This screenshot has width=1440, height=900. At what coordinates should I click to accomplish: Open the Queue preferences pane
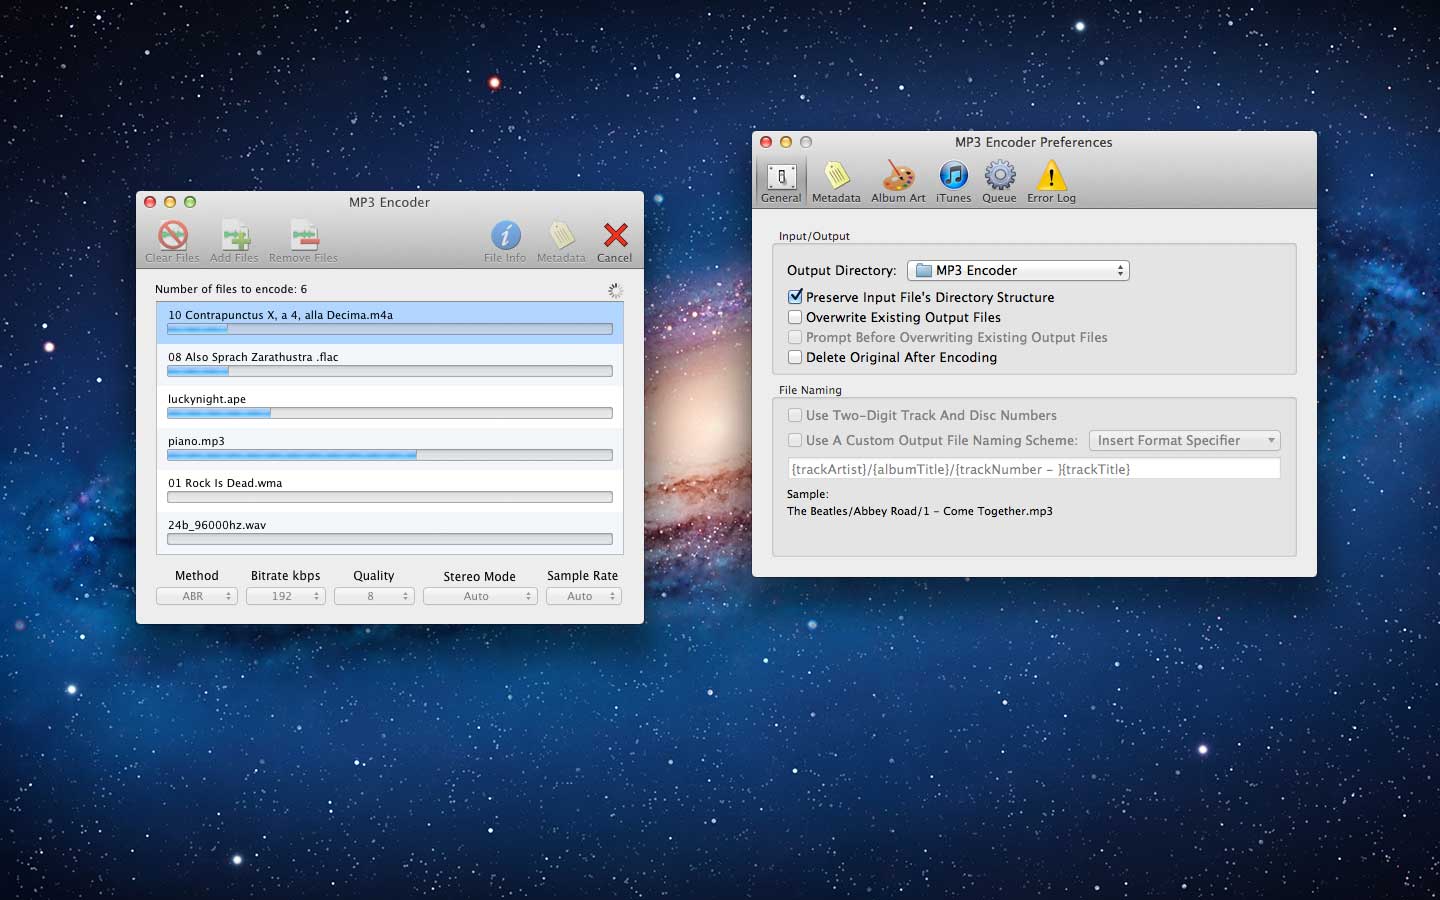[x=998, y=180]
